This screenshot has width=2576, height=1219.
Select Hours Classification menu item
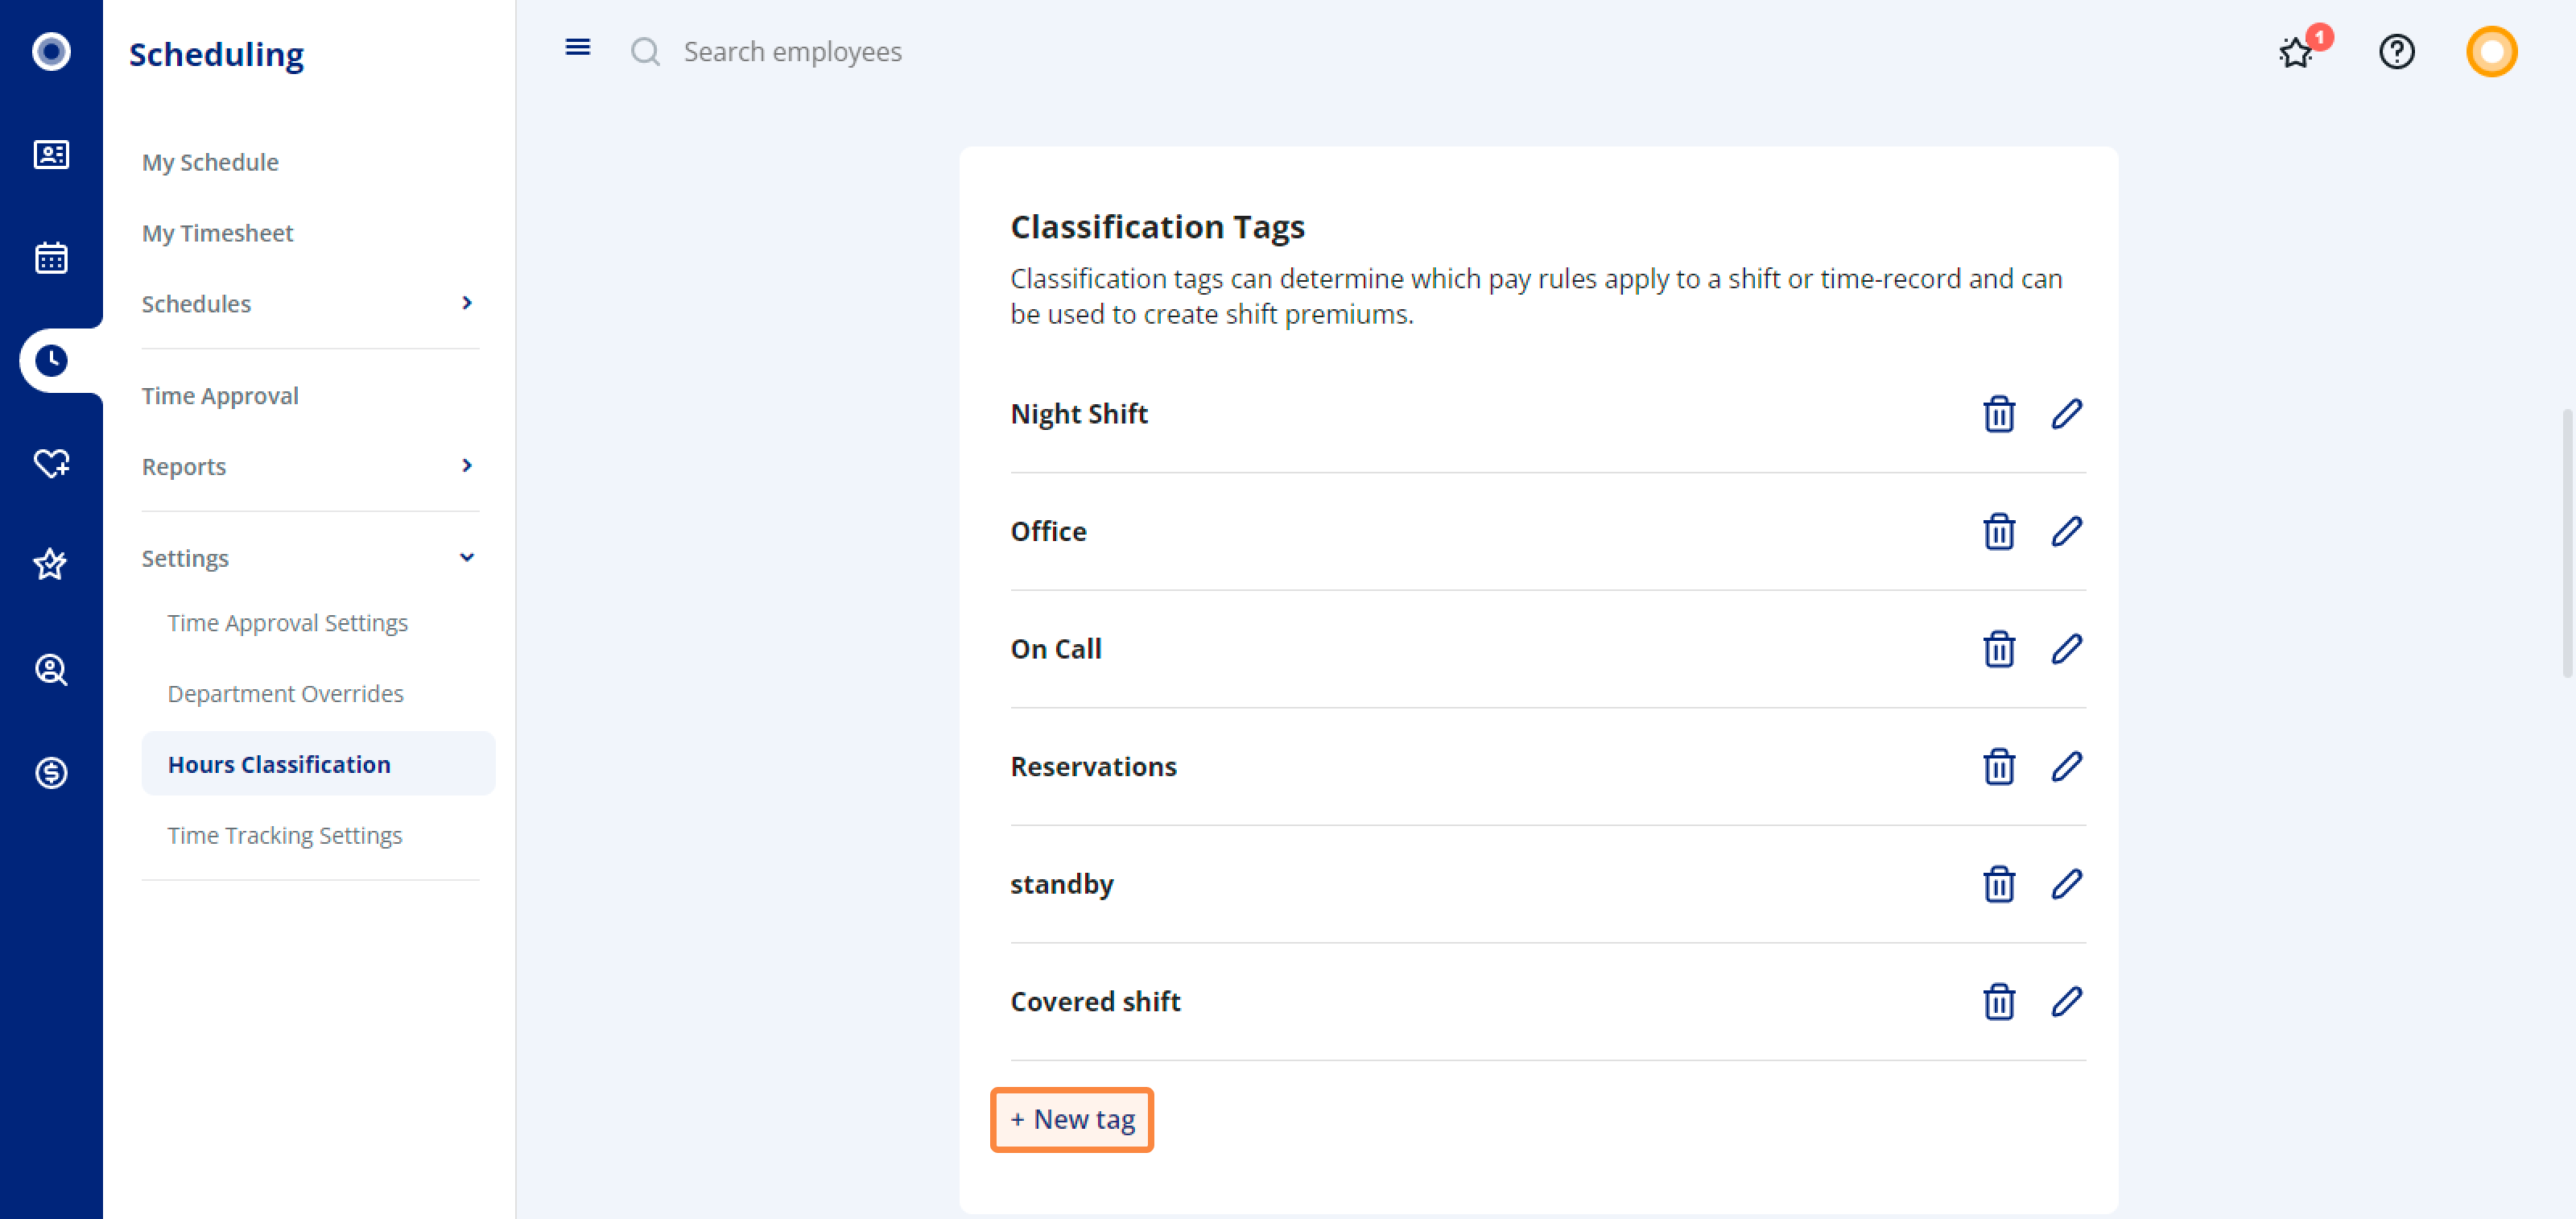point(318,764)
